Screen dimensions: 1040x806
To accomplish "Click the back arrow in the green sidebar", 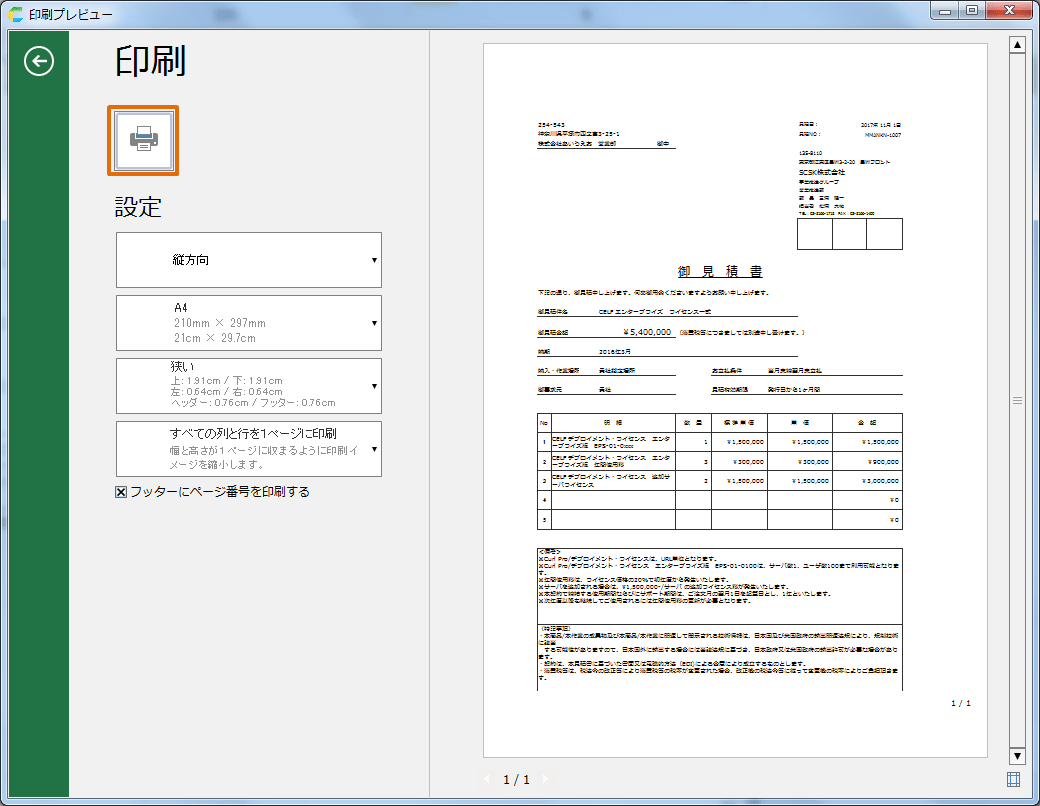I will click(x=38, y=63).
